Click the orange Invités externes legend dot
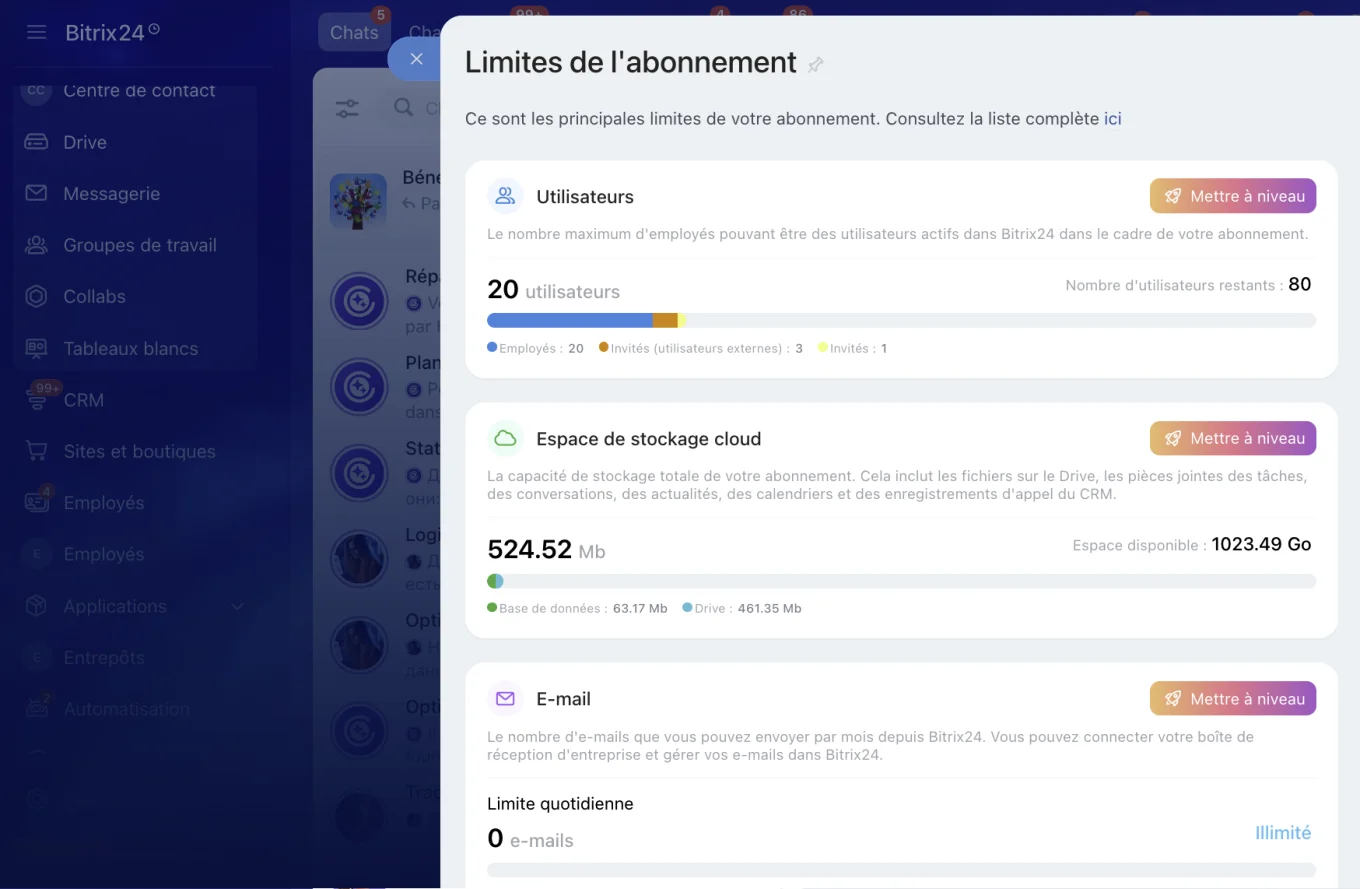The image size is (1360, 889). click(604, 347)
